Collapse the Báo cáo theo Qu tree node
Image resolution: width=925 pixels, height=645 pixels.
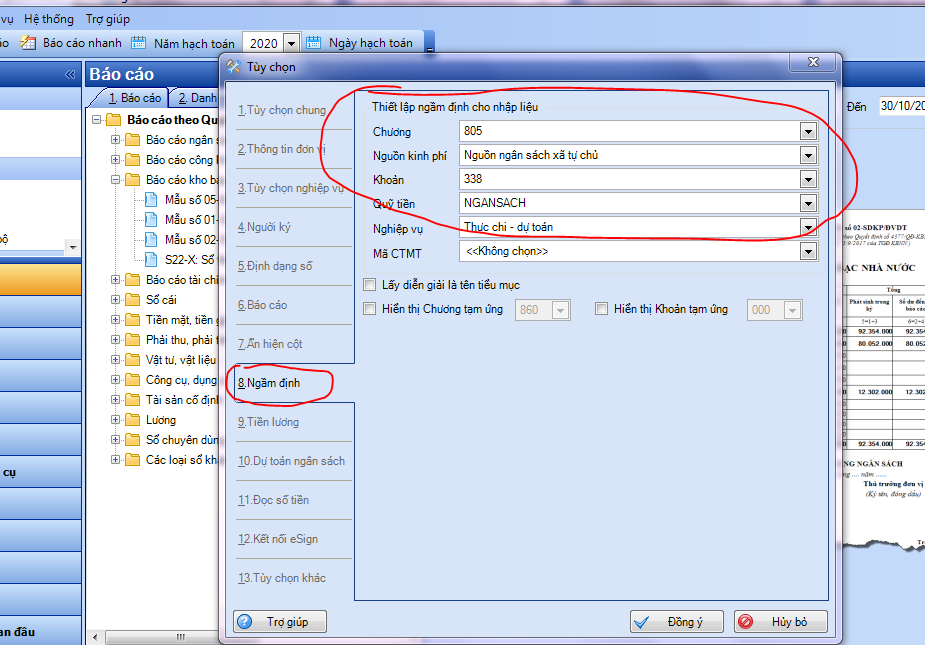[96, 120]
